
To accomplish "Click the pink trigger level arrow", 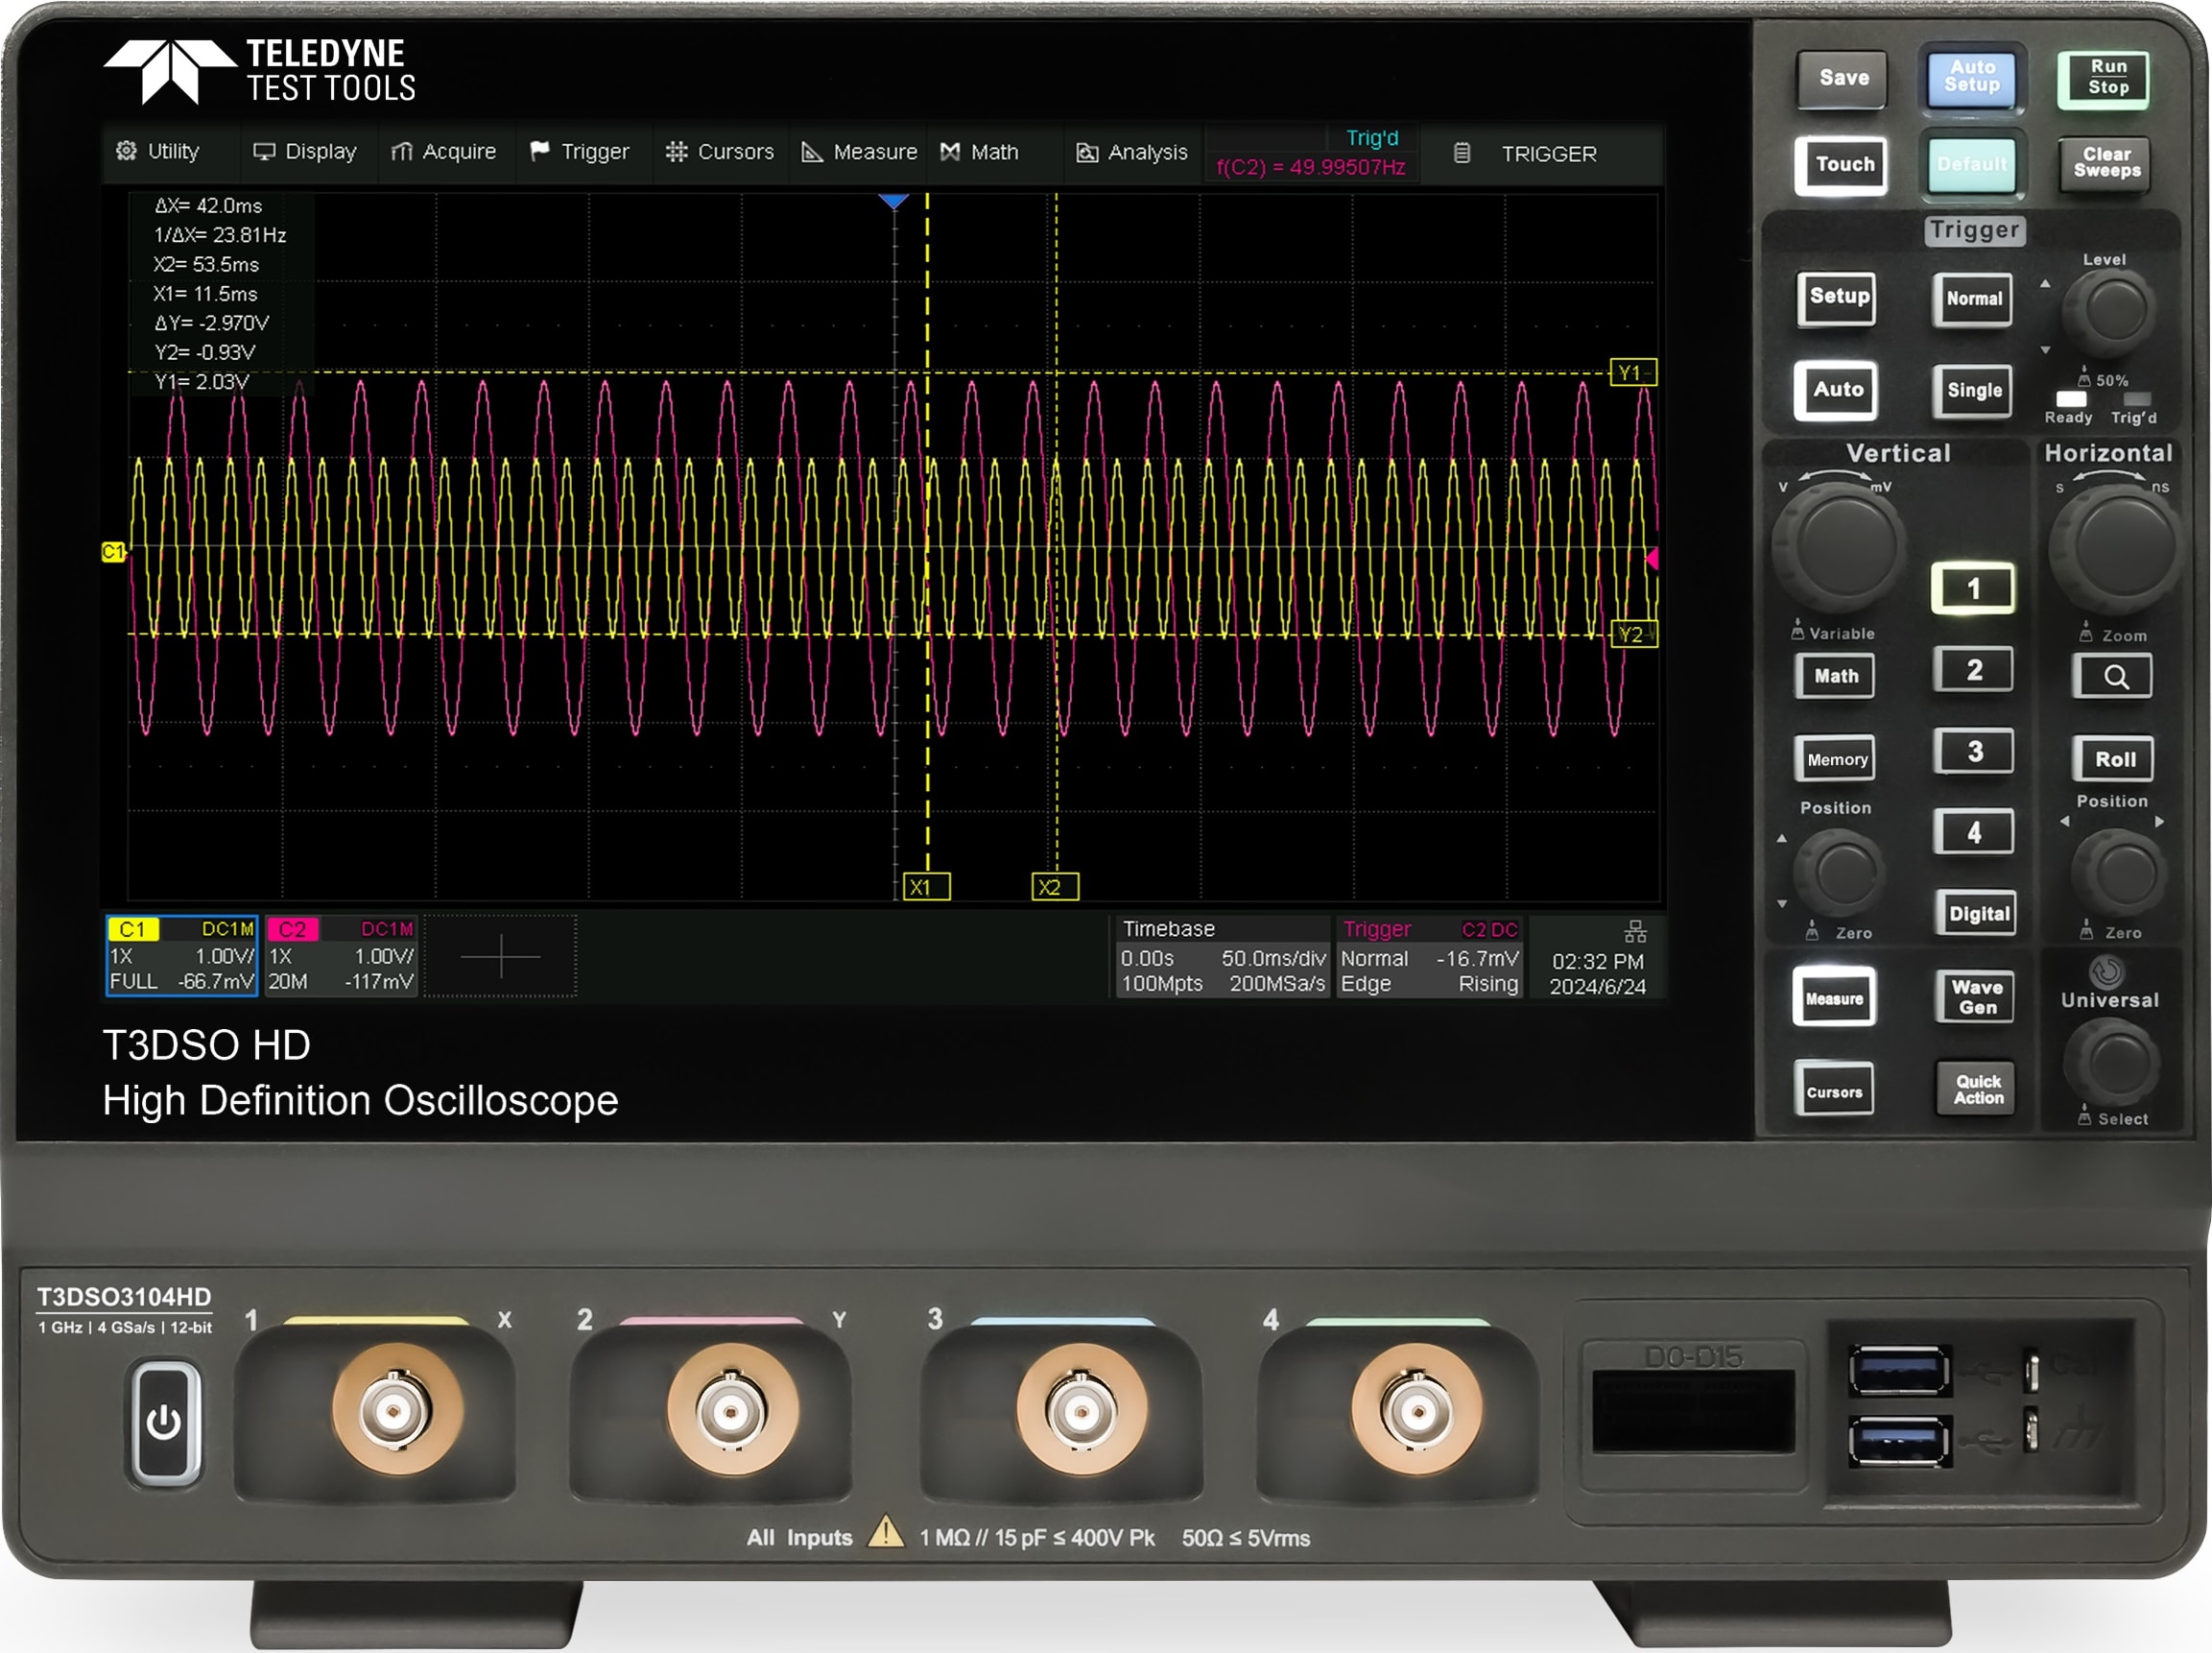I will pyautogui.click(x=1652, y=559).
